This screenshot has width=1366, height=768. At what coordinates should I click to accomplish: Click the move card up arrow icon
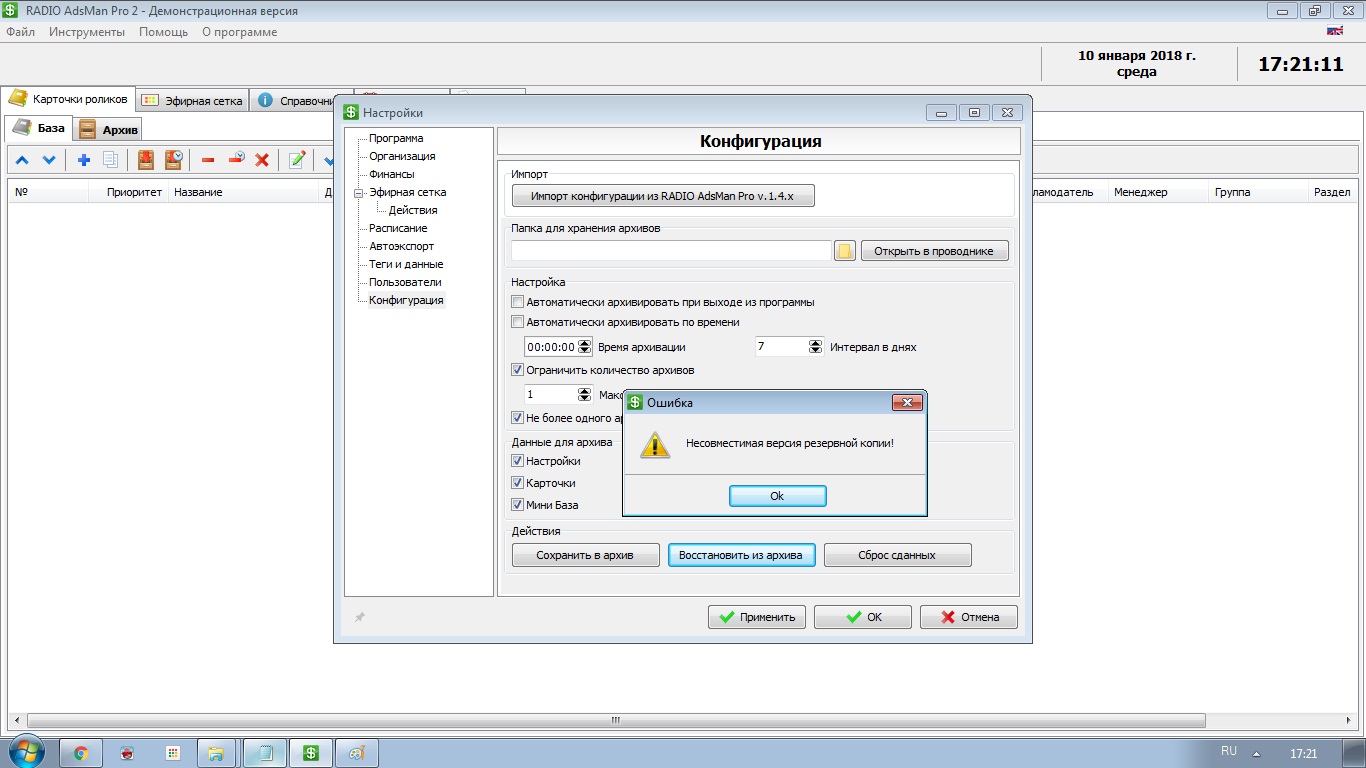coord(21,160)
